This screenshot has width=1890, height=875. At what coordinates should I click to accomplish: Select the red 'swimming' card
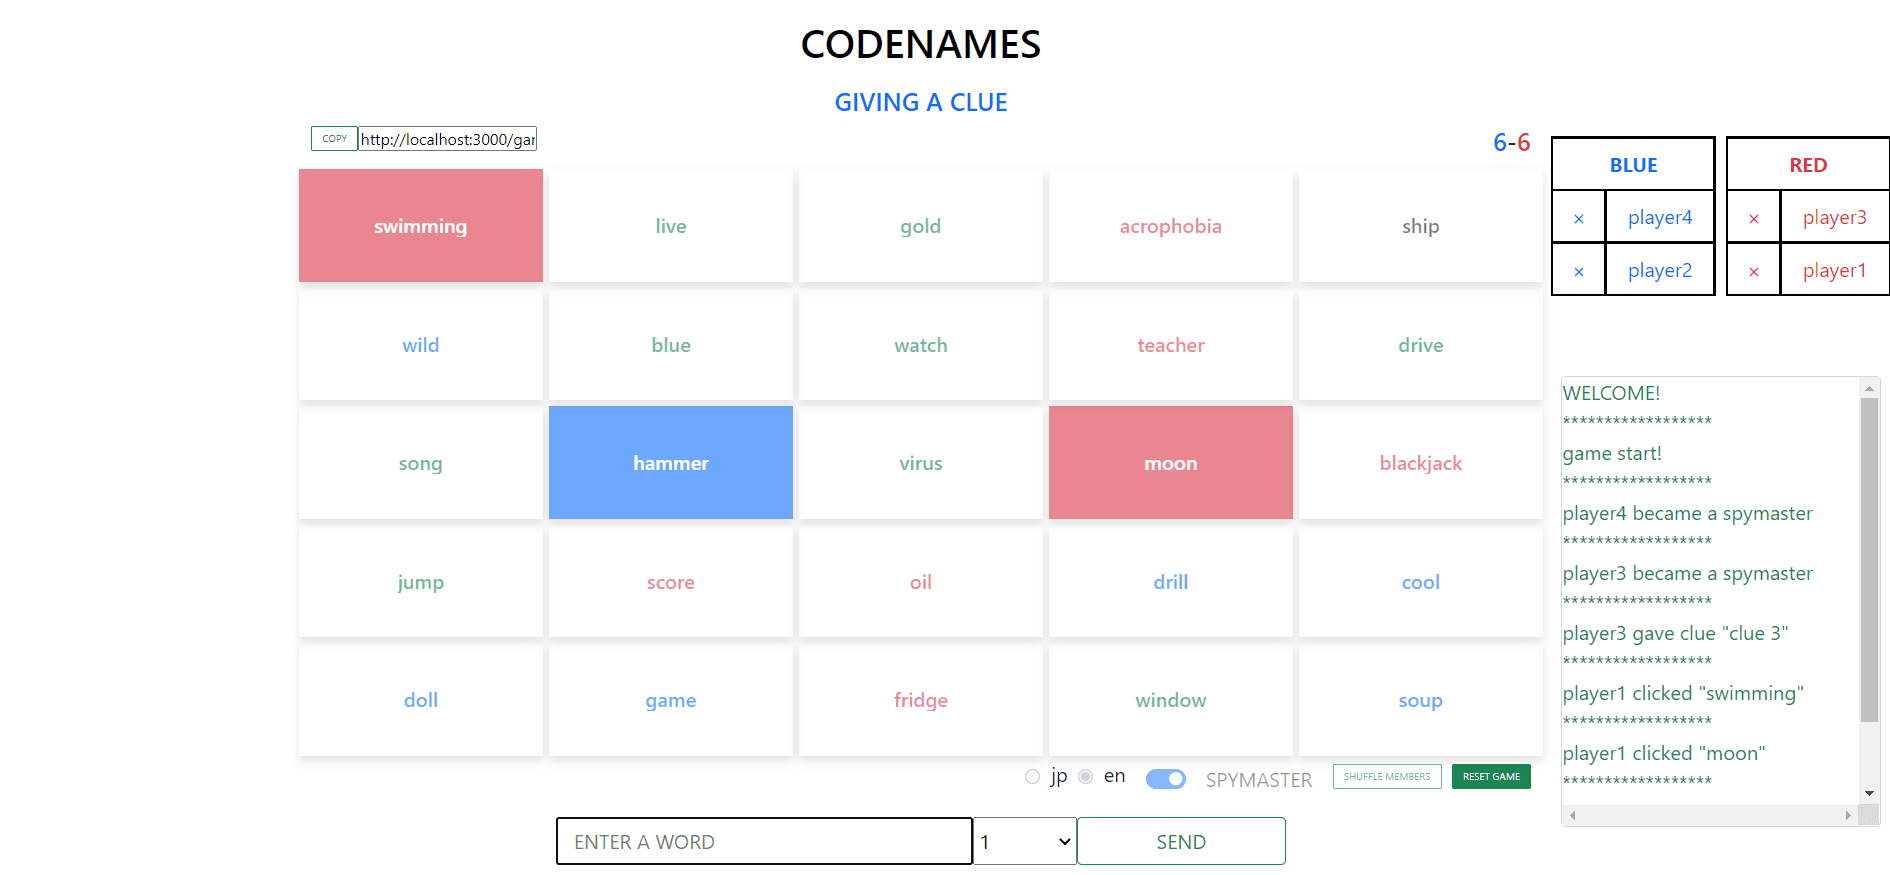click(421, 226)
